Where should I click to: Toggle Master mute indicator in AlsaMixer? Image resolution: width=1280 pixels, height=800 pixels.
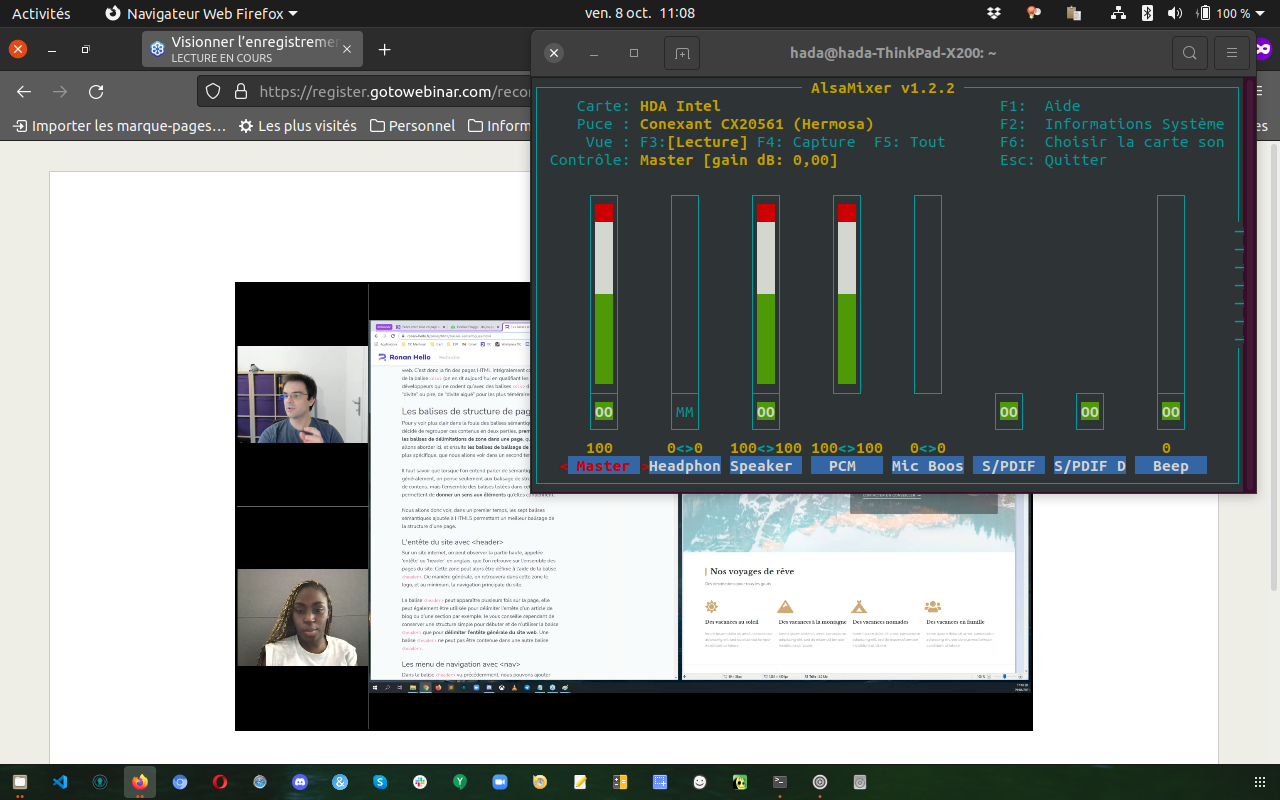[603, 412]
